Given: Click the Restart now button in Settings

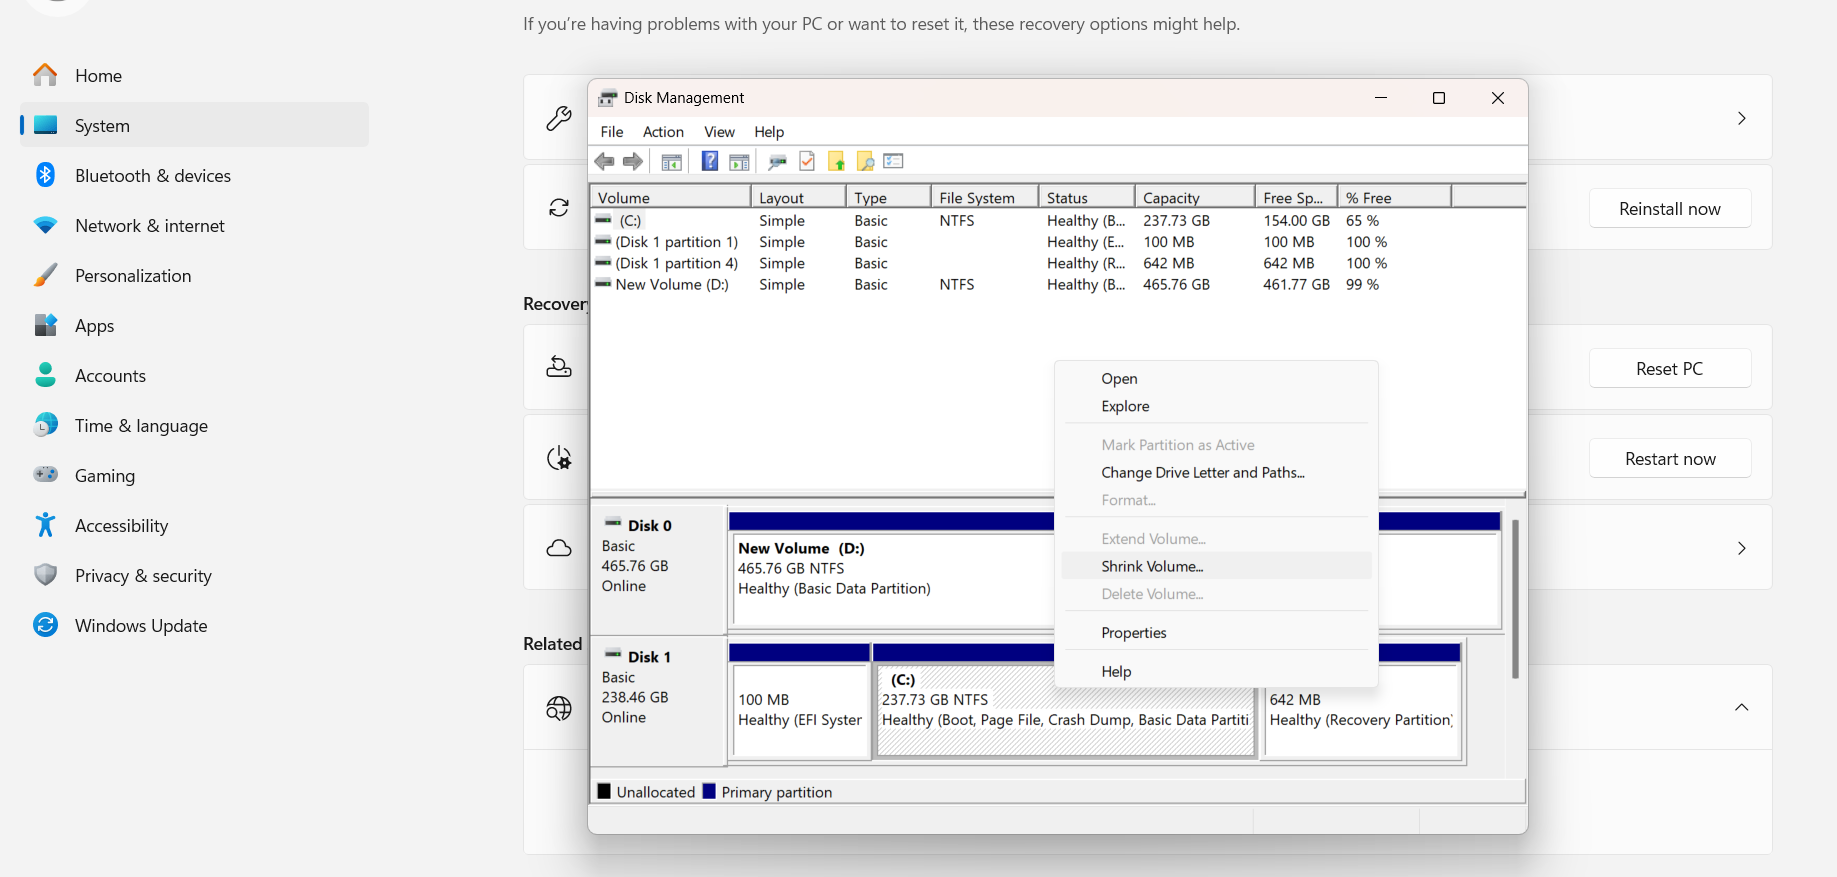Looking at the screenshot, I should (1670, 458).
